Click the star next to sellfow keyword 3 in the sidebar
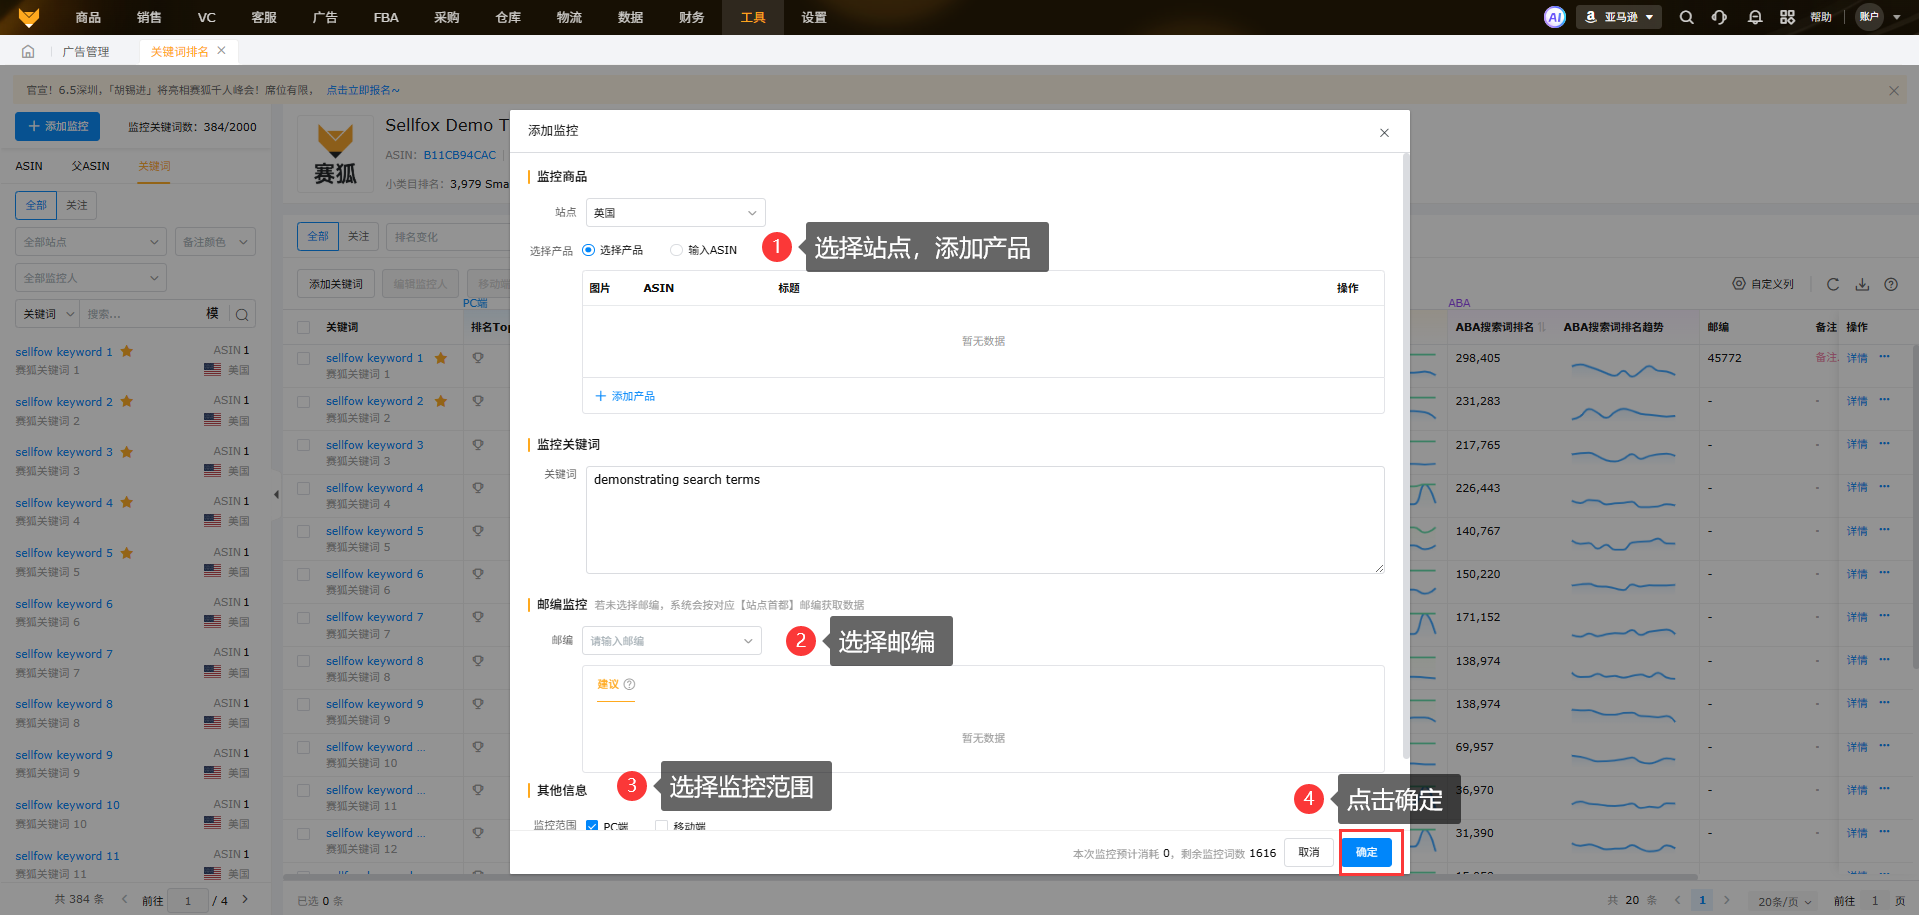Viewport: 1919px width, 915px height. coord(127,451)
